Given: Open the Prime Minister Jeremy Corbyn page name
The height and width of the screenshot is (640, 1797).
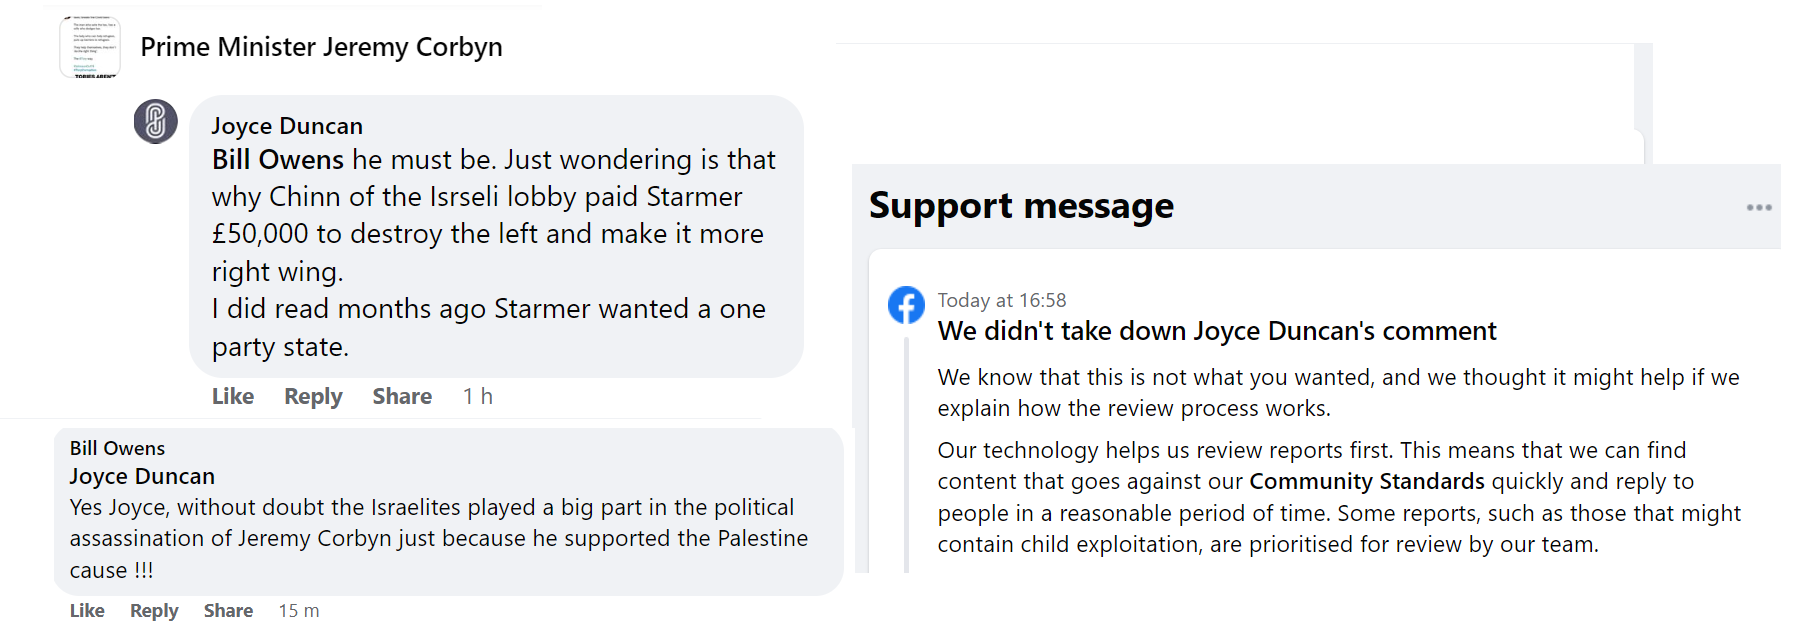Looking at the screenshot, I should point(321,47).
